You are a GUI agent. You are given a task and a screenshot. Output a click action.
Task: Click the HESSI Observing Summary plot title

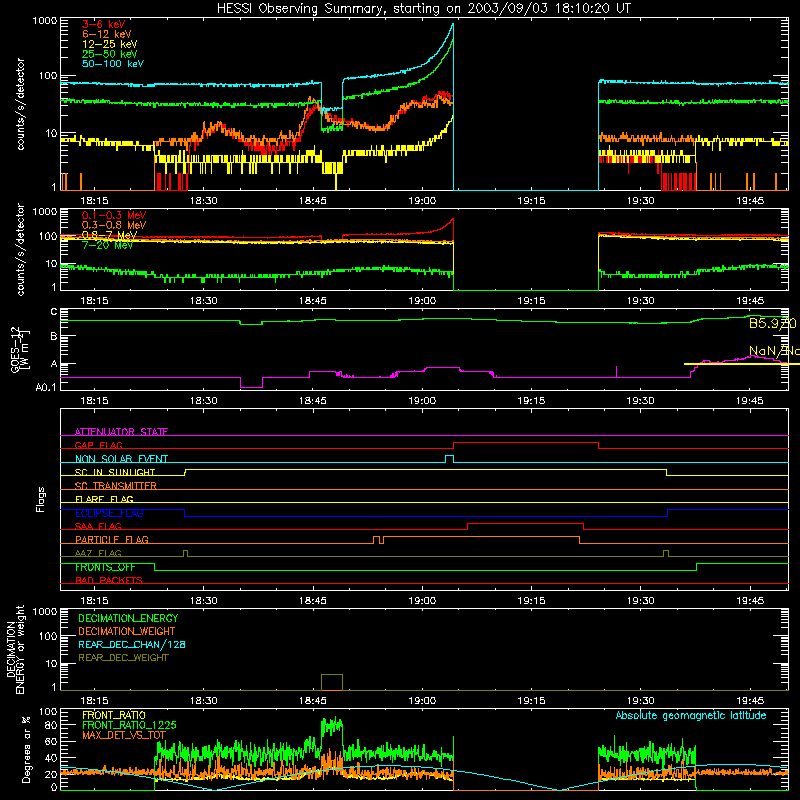tap(424, 9)
